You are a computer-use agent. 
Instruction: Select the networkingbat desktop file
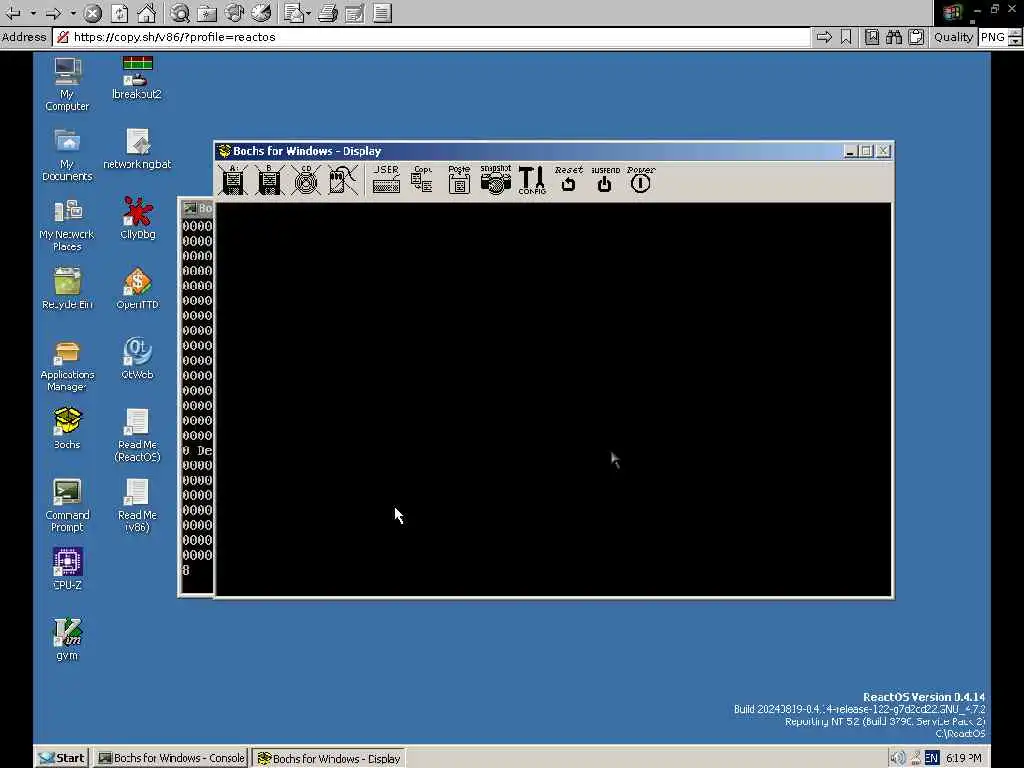coord(137,149)
